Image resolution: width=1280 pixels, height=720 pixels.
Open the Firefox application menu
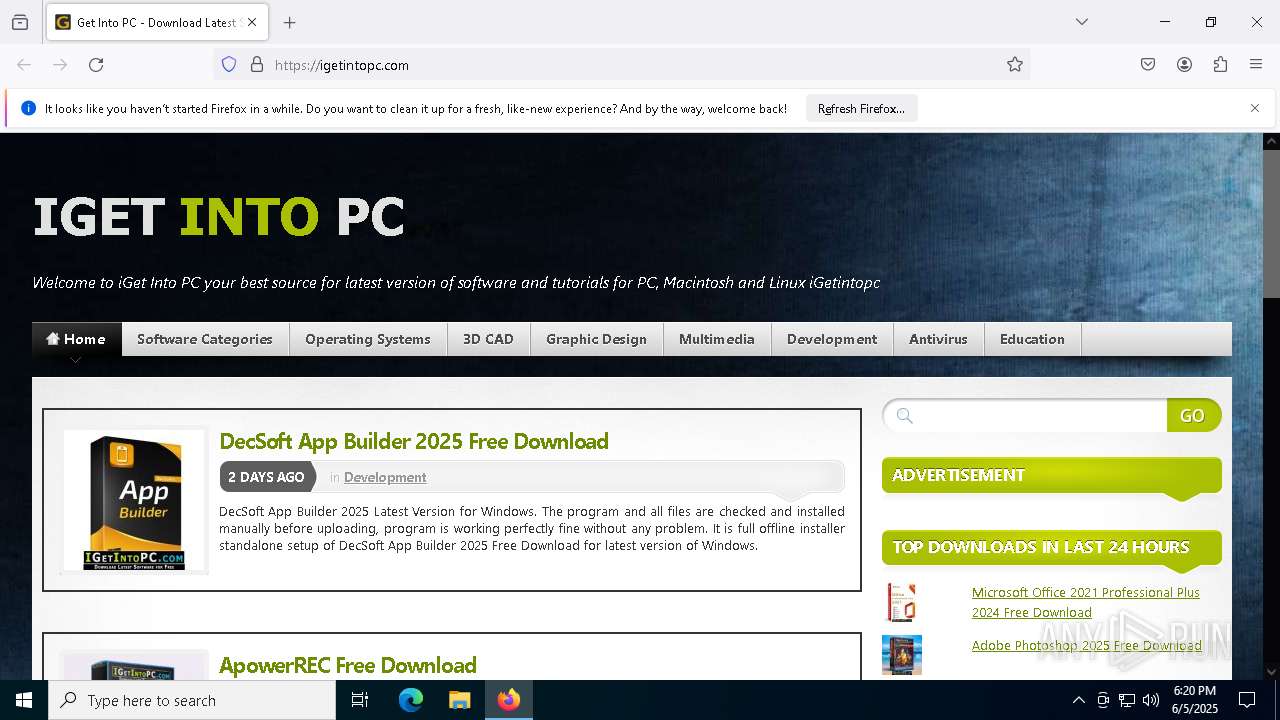[1256, 65]
